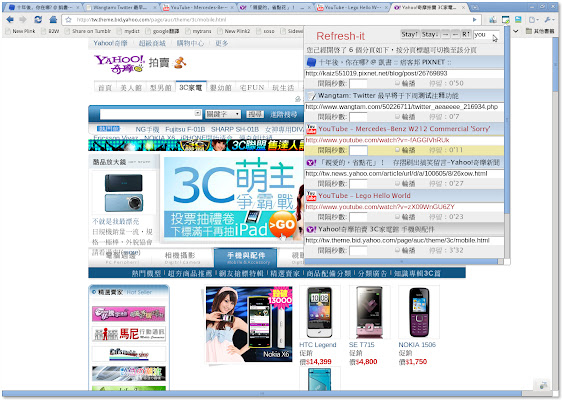Click the PIXNET blue favicon
This screenshot has width=562, height=400.
[311, 62]
